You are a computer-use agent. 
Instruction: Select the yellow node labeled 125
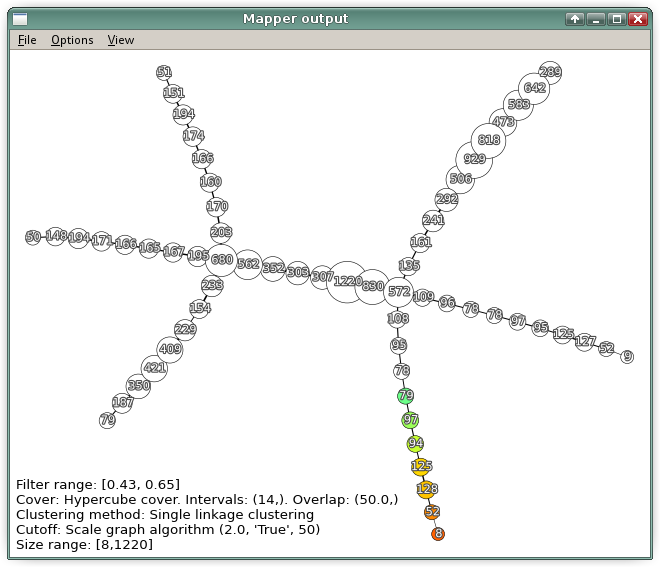click(x=421, y=466)
